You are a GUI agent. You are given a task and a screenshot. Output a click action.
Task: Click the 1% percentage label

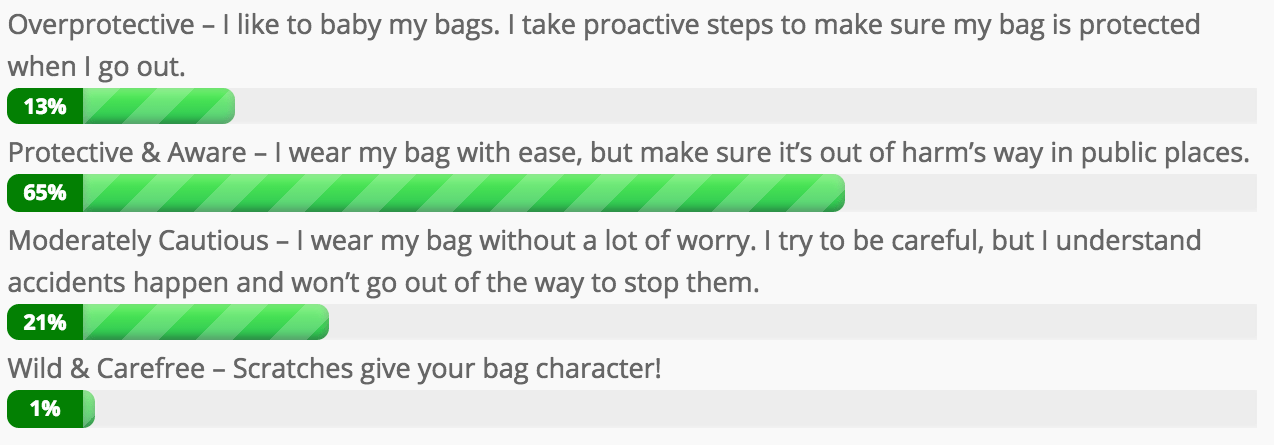click(44, 408)
